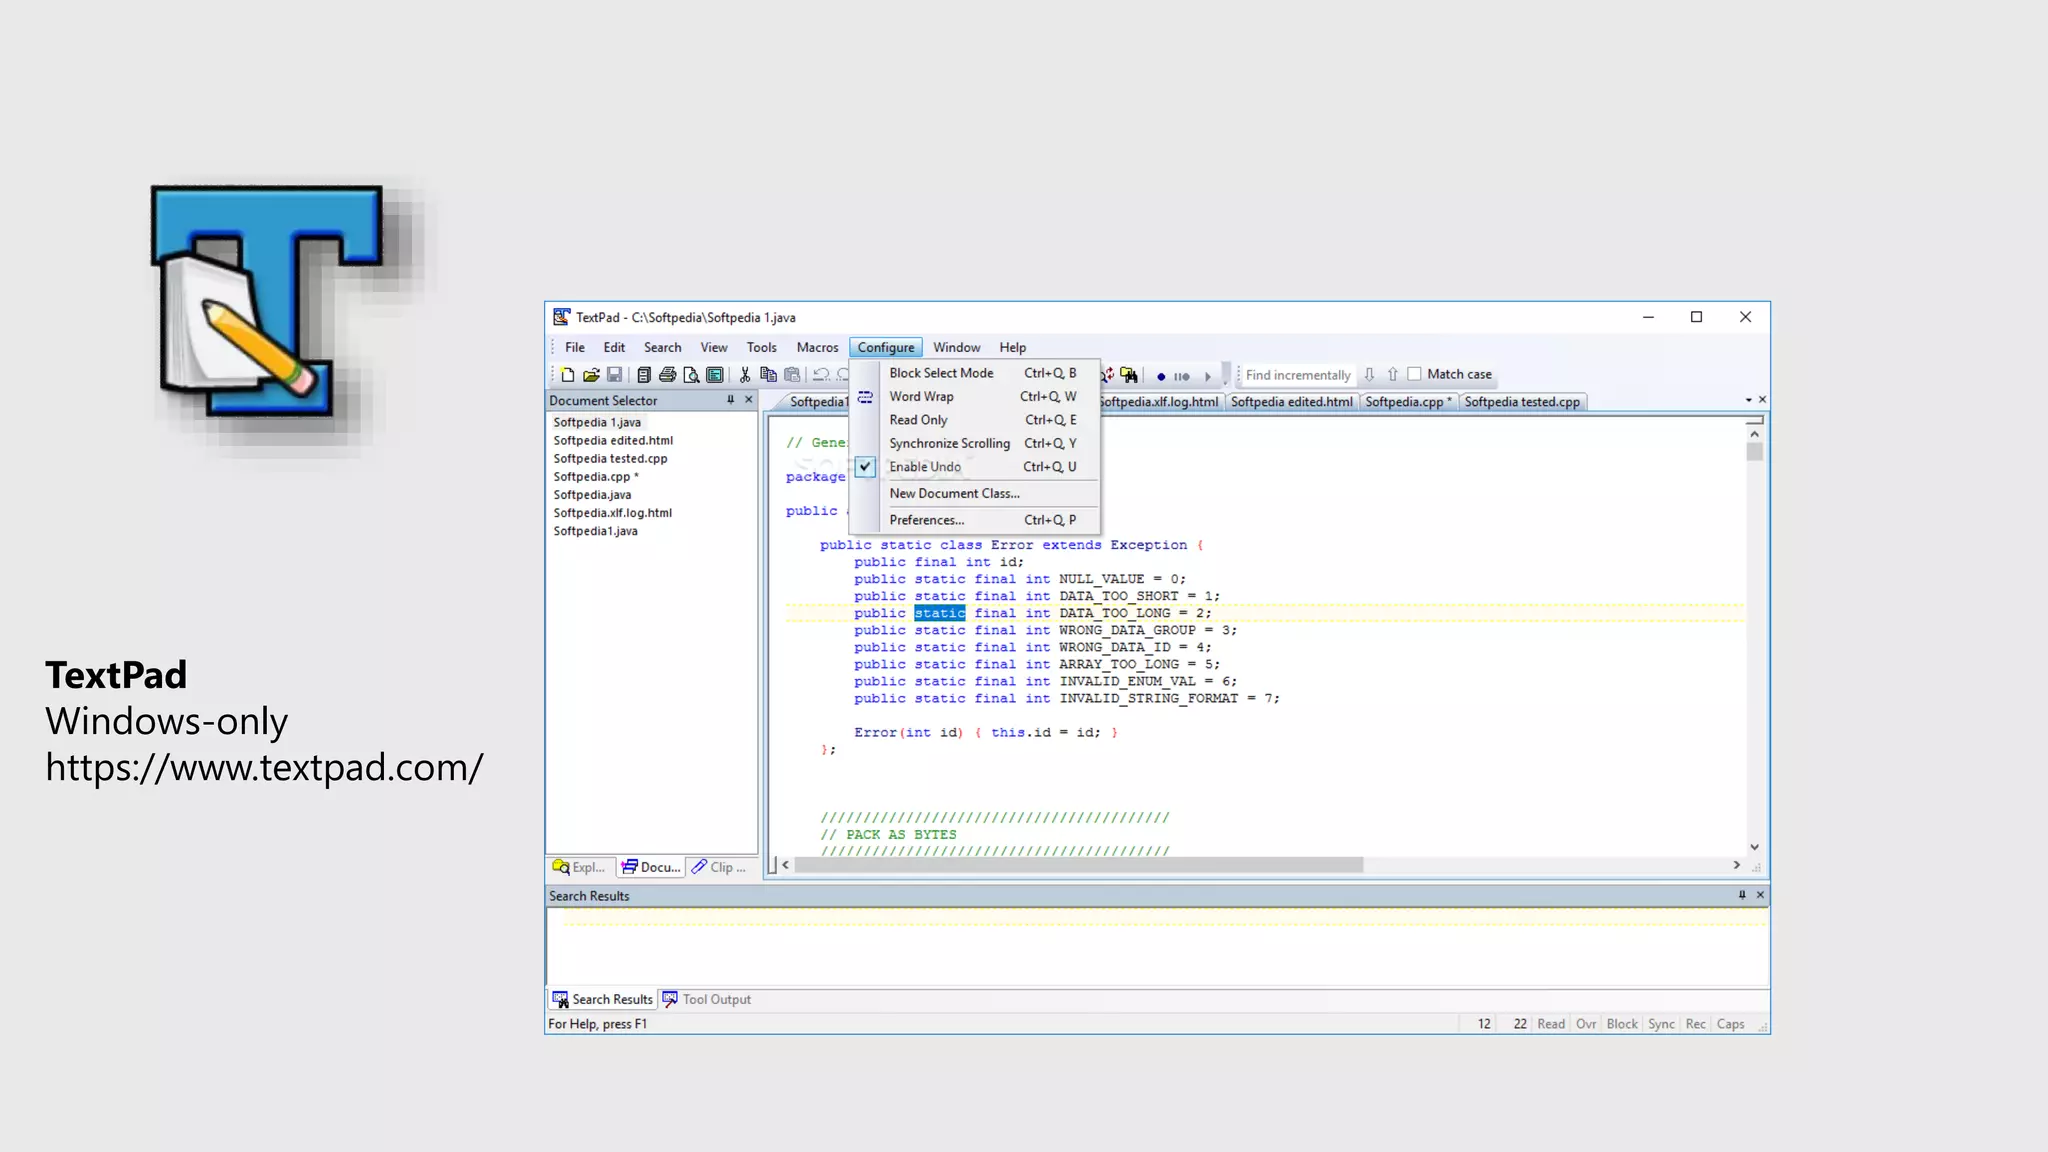Open Preferences from Configure menu
This screenshot has width=2048, height=1152.
[x=926, y=520]
